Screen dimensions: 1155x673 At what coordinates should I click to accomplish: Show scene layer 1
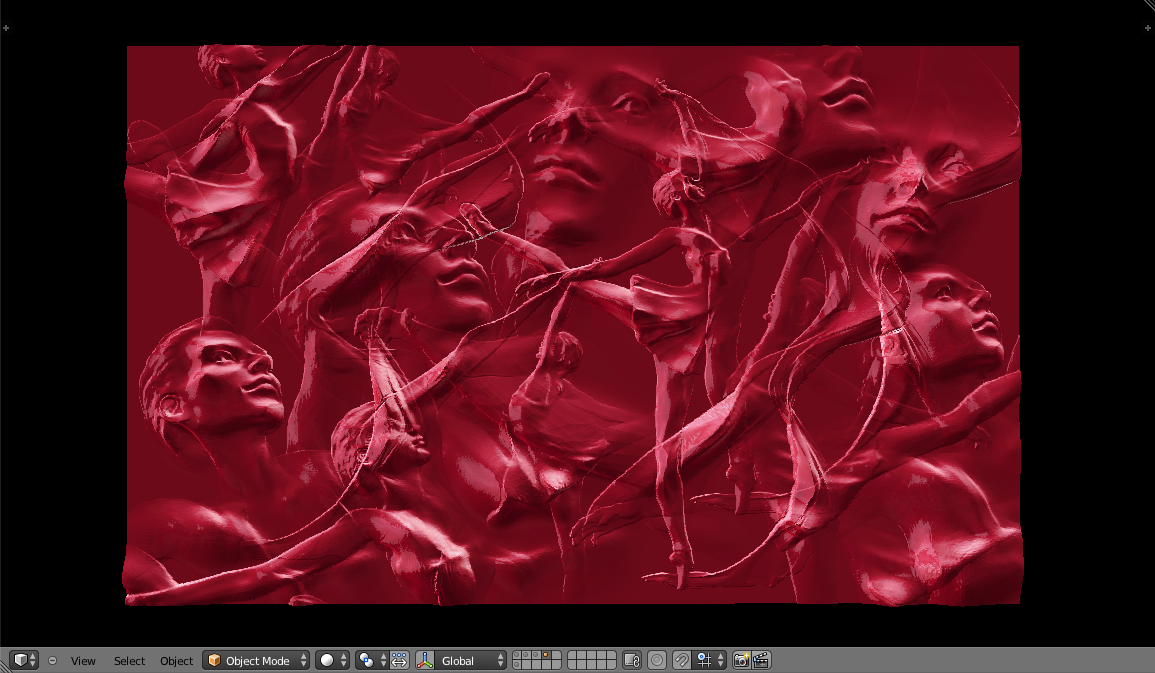(517, 655)
